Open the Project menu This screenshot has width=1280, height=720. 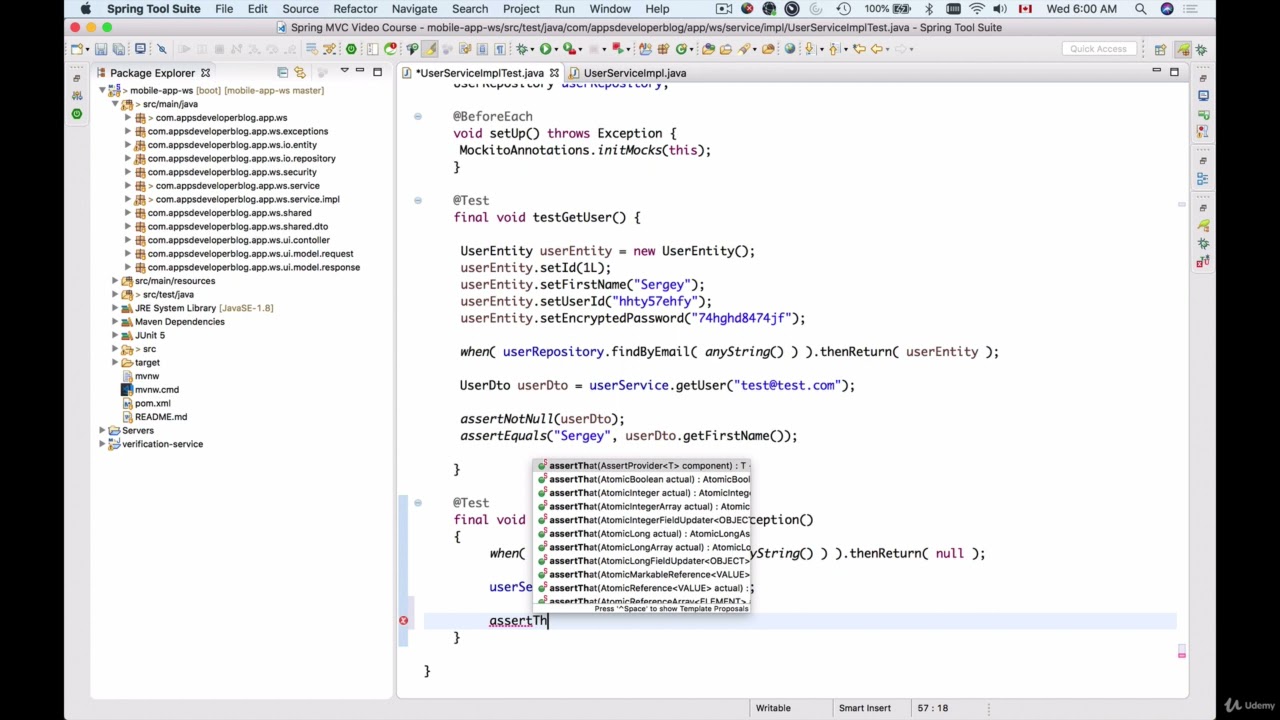[x=521, y=9]
